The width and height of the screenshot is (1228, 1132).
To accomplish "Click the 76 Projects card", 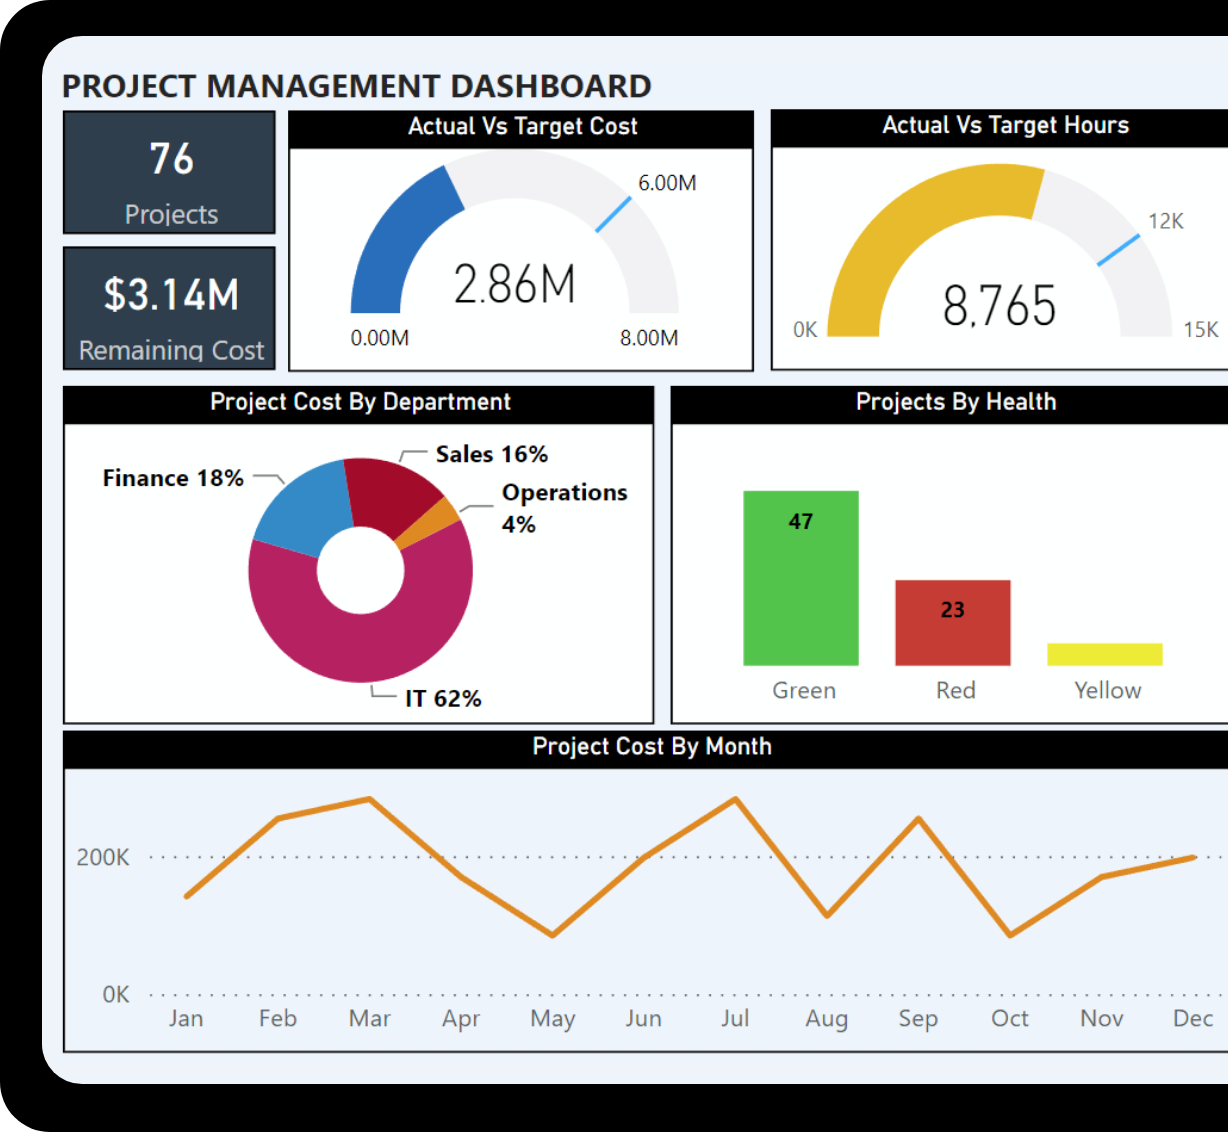I will point(169,172).
